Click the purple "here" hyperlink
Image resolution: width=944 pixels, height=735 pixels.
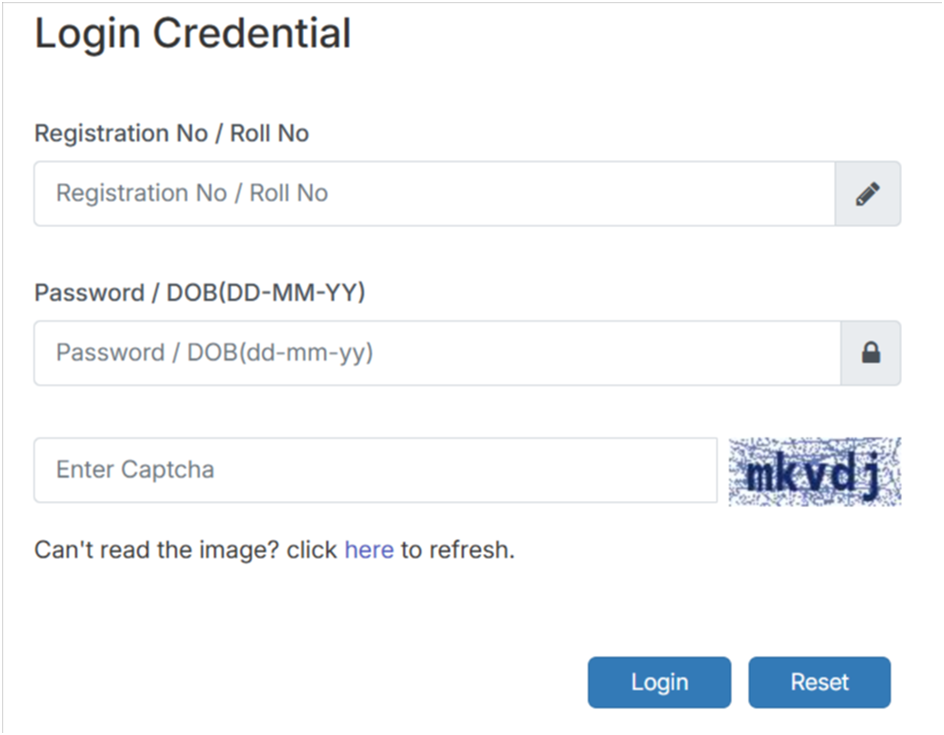pyautogui.click(x=369, y=550)
